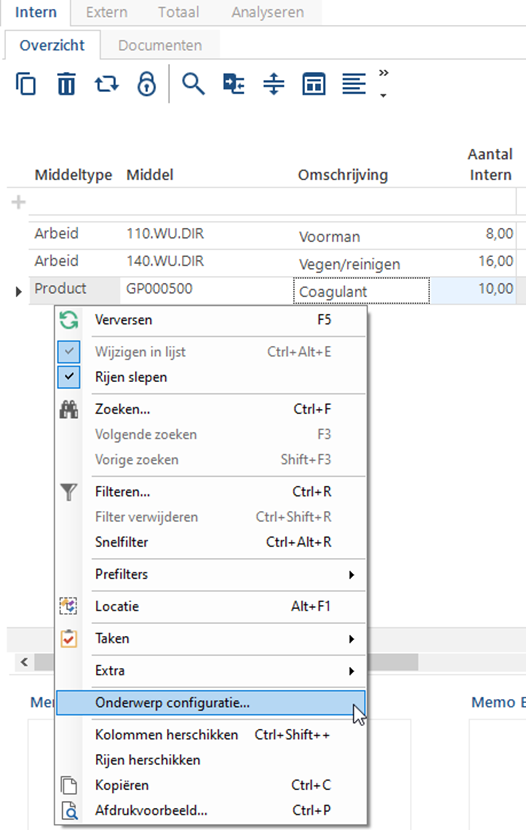526x830 pixels.
Task: Click the calendar layout toolbar icon
Action: click(x=314, y=84)
